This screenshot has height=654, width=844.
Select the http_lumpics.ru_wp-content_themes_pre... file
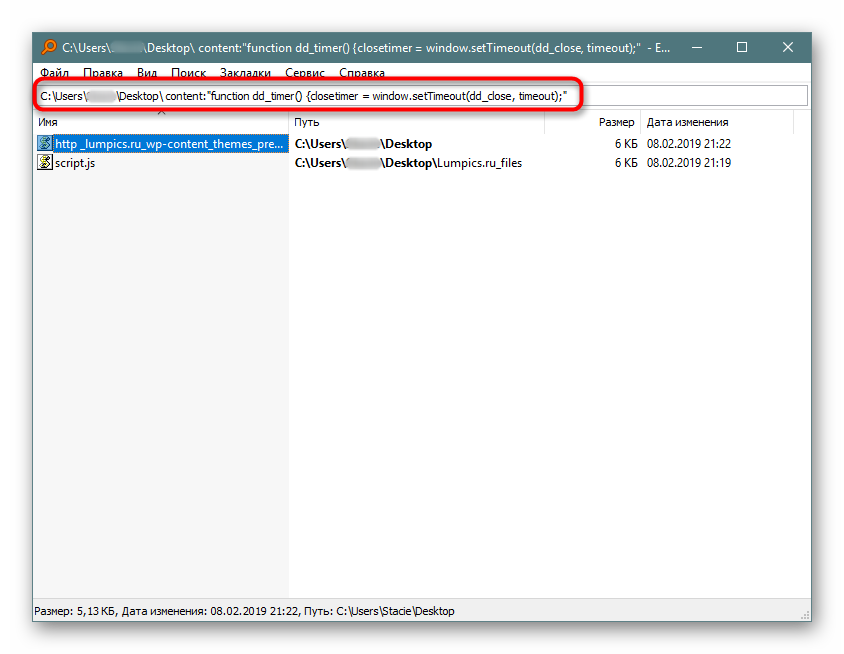pos(170,144)
